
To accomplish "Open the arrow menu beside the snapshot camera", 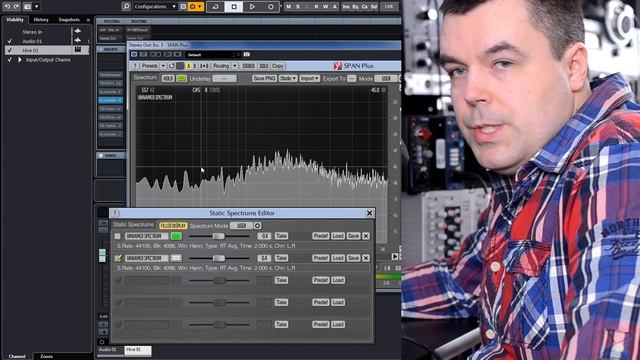I will pyautogui.click(x=36, y=7).
